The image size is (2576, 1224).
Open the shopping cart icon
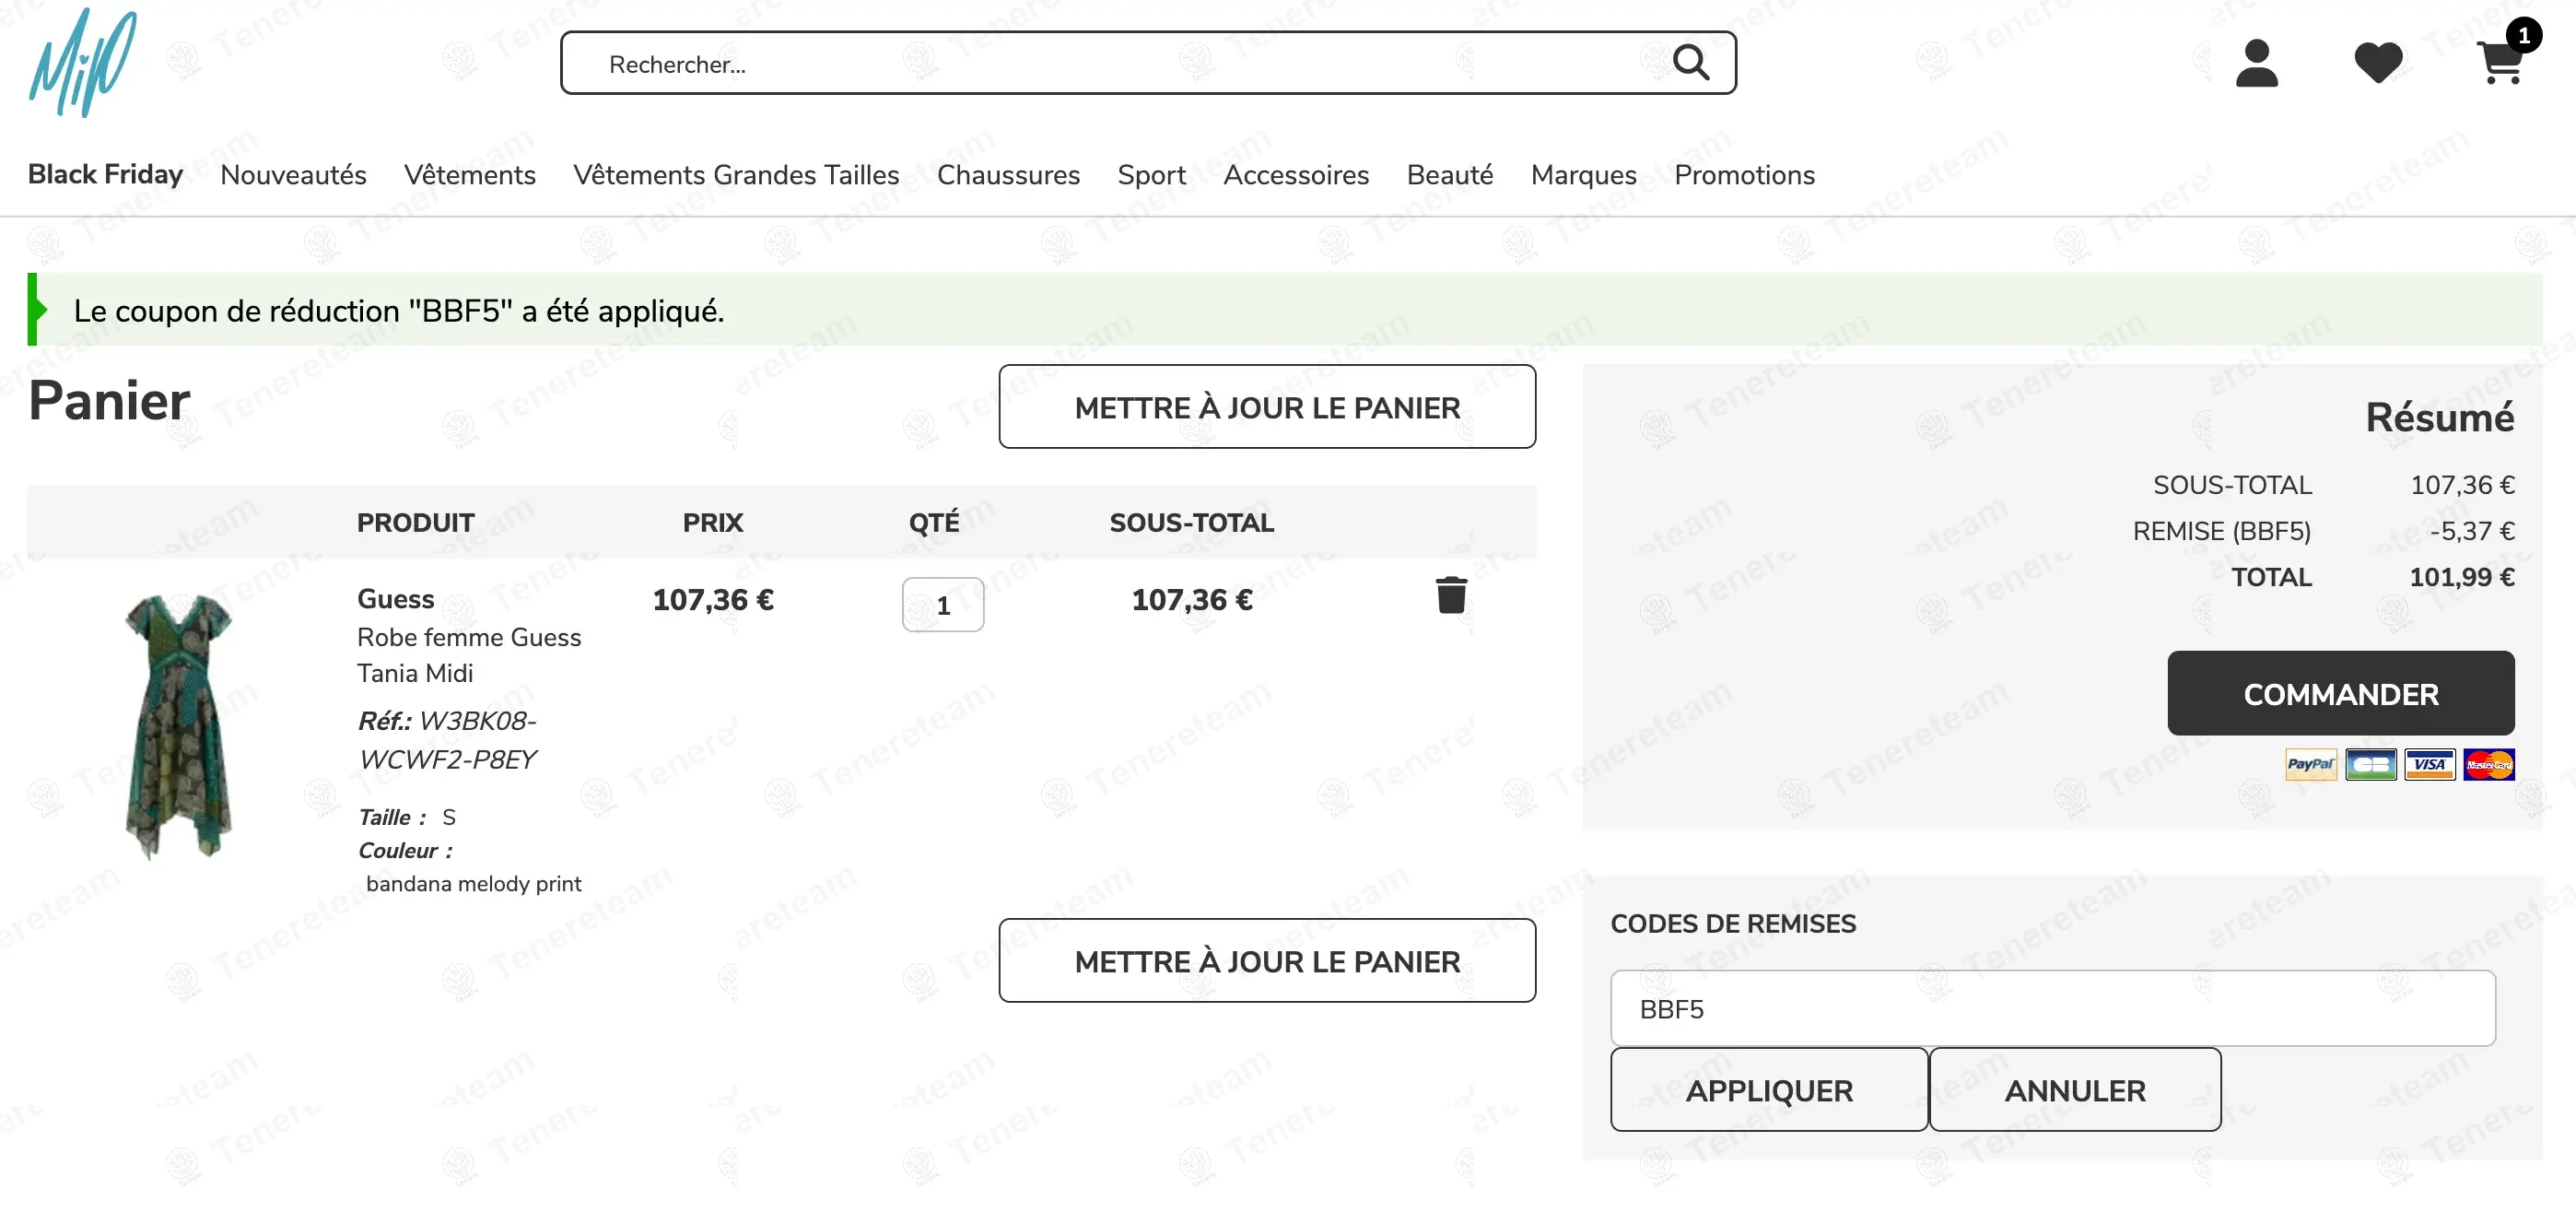(2500, 63)
